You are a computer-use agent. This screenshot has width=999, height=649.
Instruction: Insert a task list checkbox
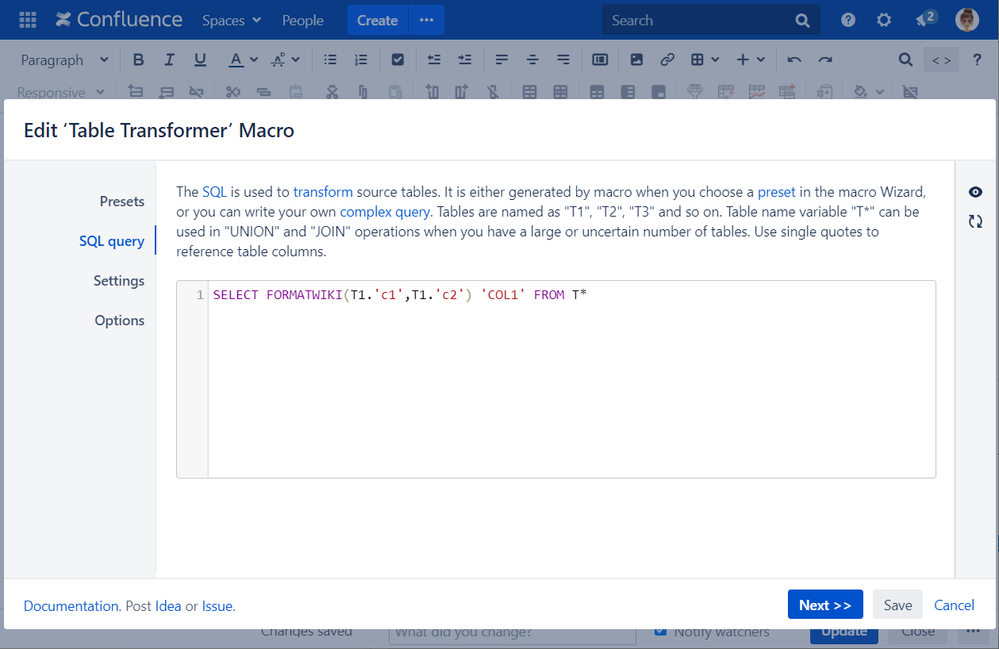coord(398,60)
